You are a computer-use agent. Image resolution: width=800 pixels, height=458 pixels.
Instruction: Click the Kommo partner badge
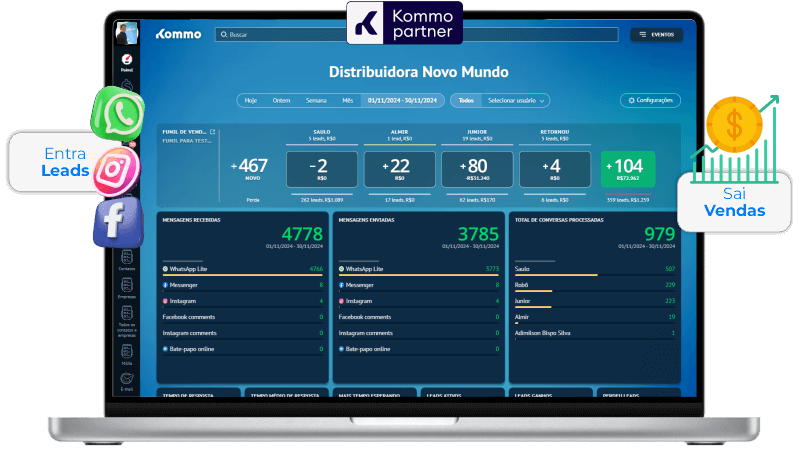(x=405, y=23)
